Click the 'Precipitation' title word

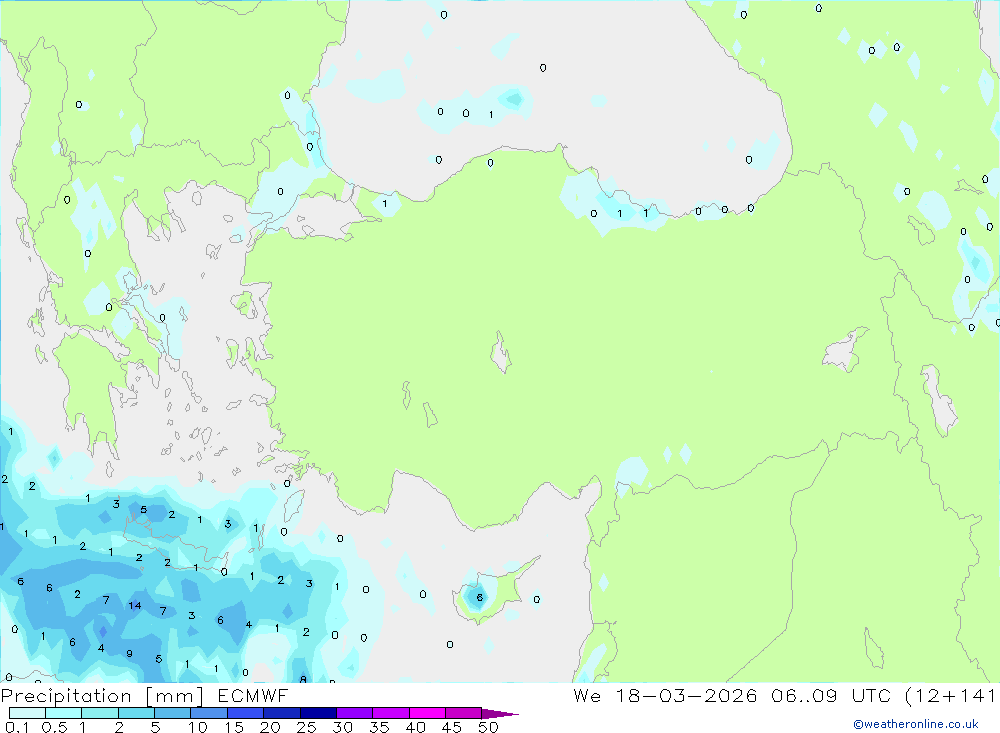click(x=66, y=695)
